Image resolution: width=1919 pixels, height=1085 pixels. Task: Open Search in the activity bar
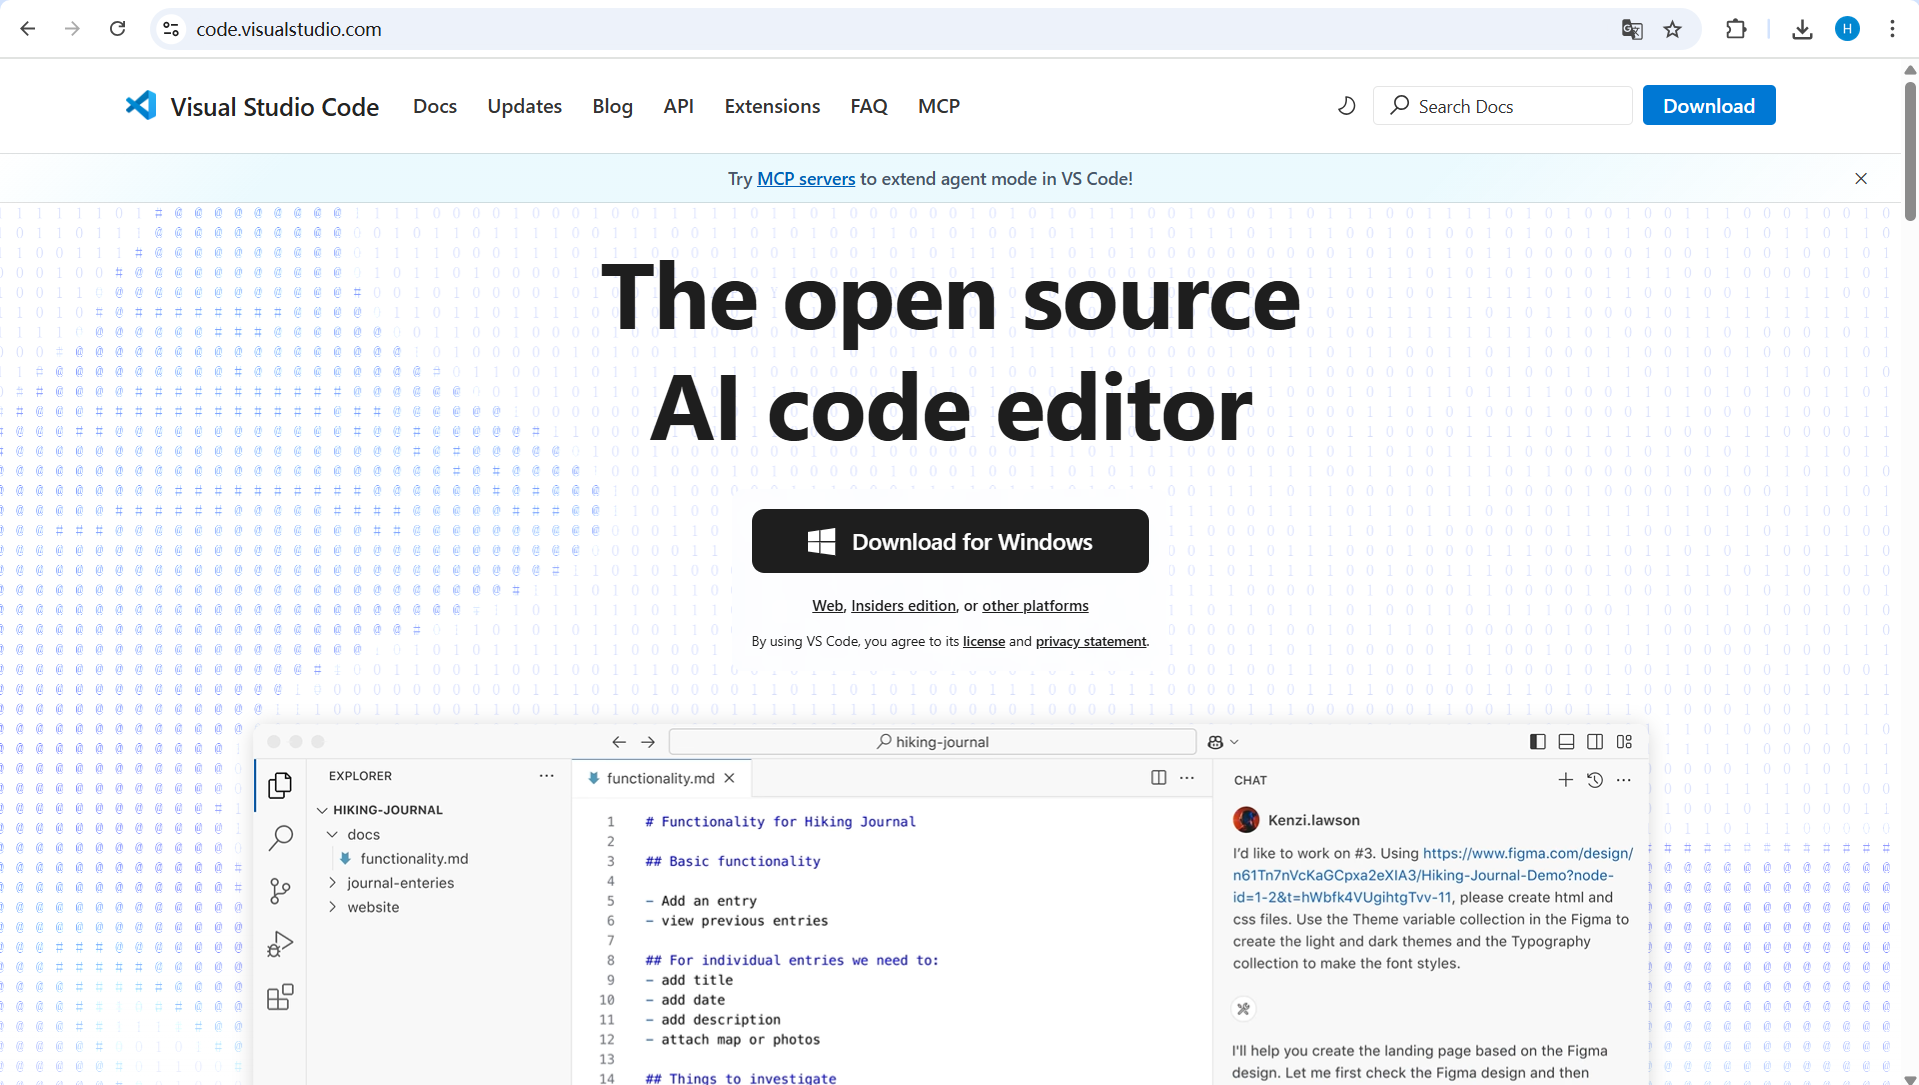pyautogui.click(x=280, y=838)
